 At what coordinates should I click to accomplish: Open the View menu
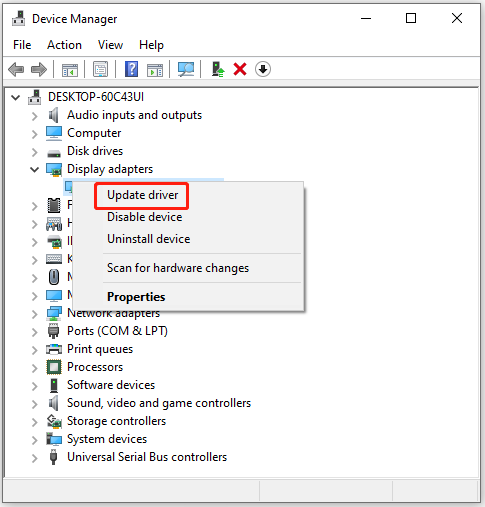(110, 45)
